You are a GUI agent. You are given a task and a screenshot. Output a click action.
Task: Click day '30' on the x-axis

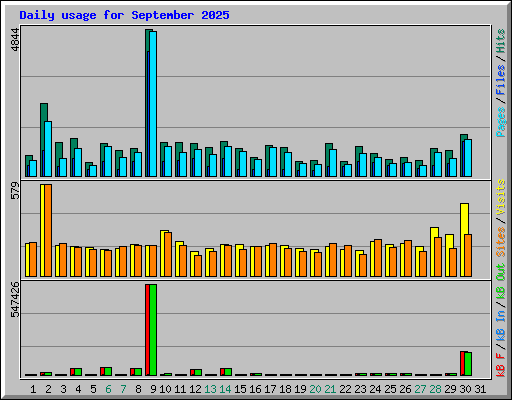[x=465, y=389]
